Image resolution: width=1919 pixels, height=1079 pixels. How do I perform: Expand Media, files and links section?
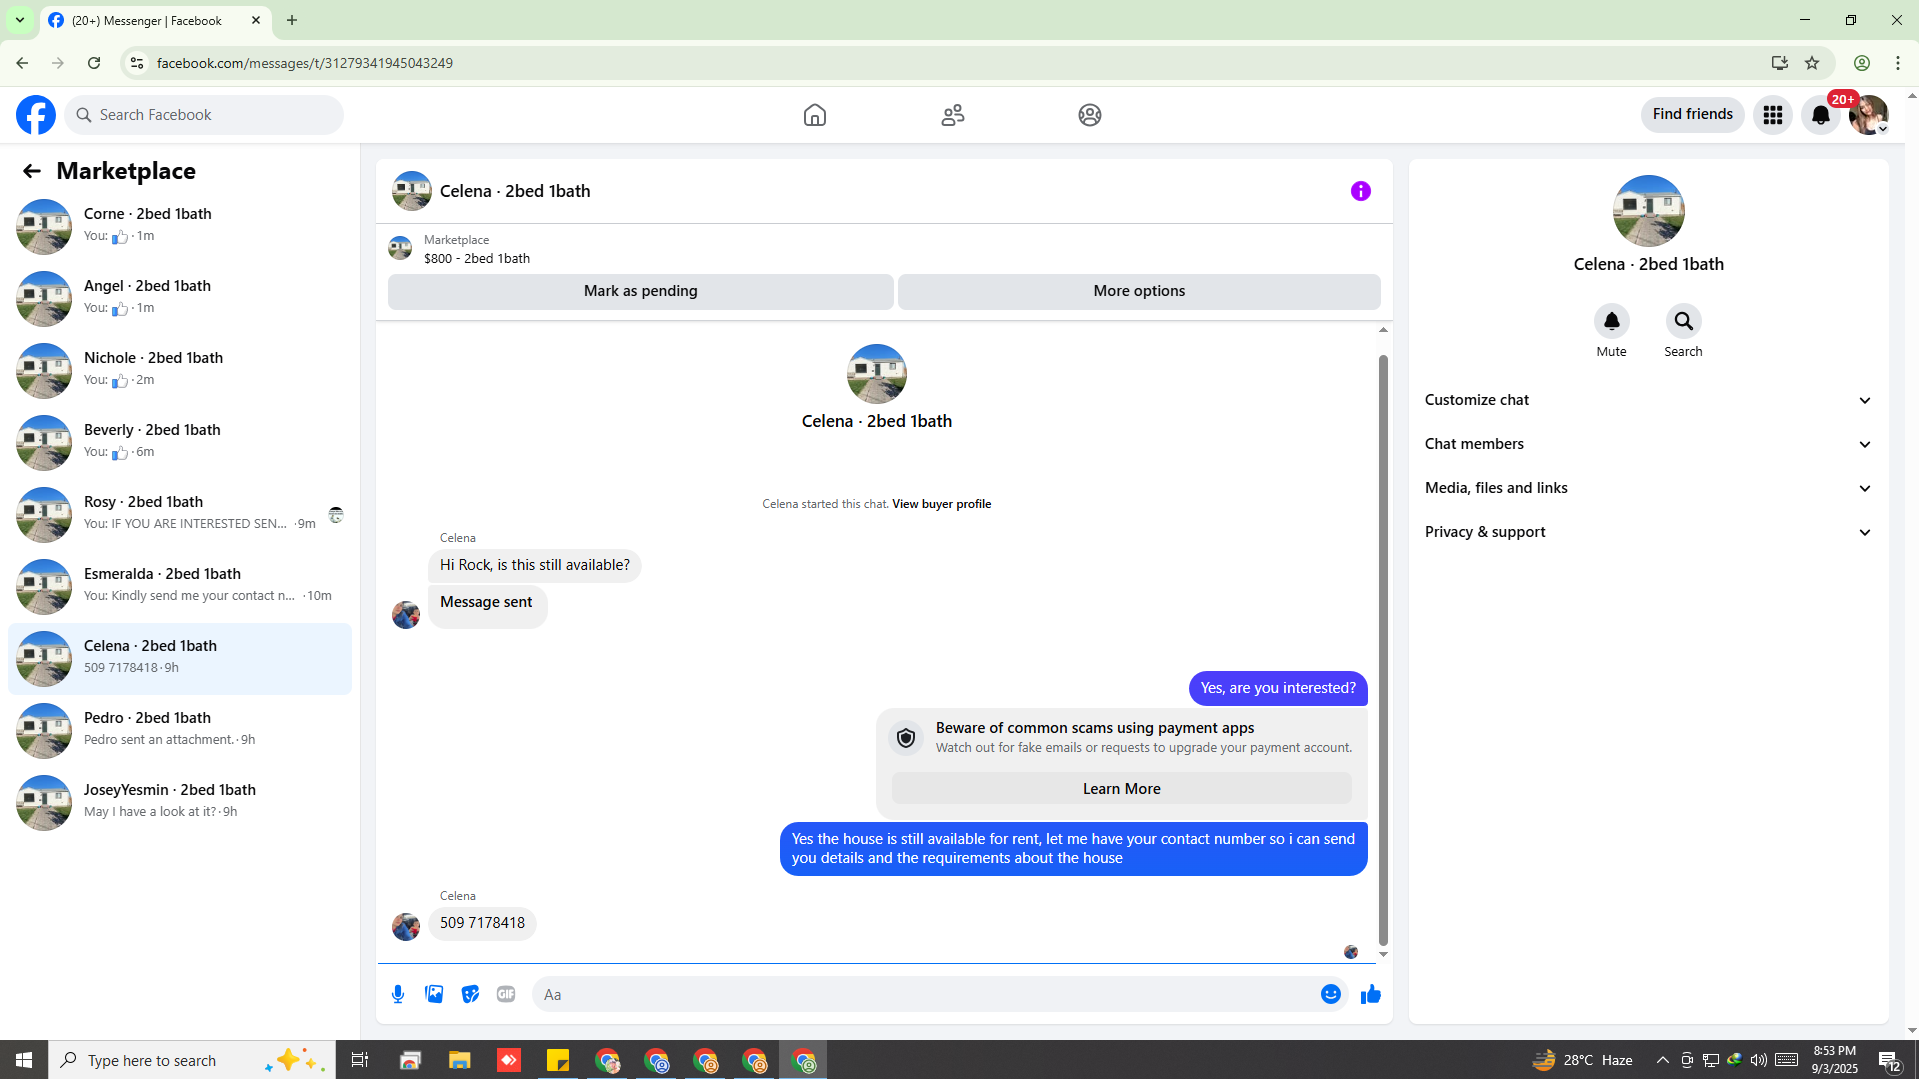pyautogui.click(x=1648, y=488)
